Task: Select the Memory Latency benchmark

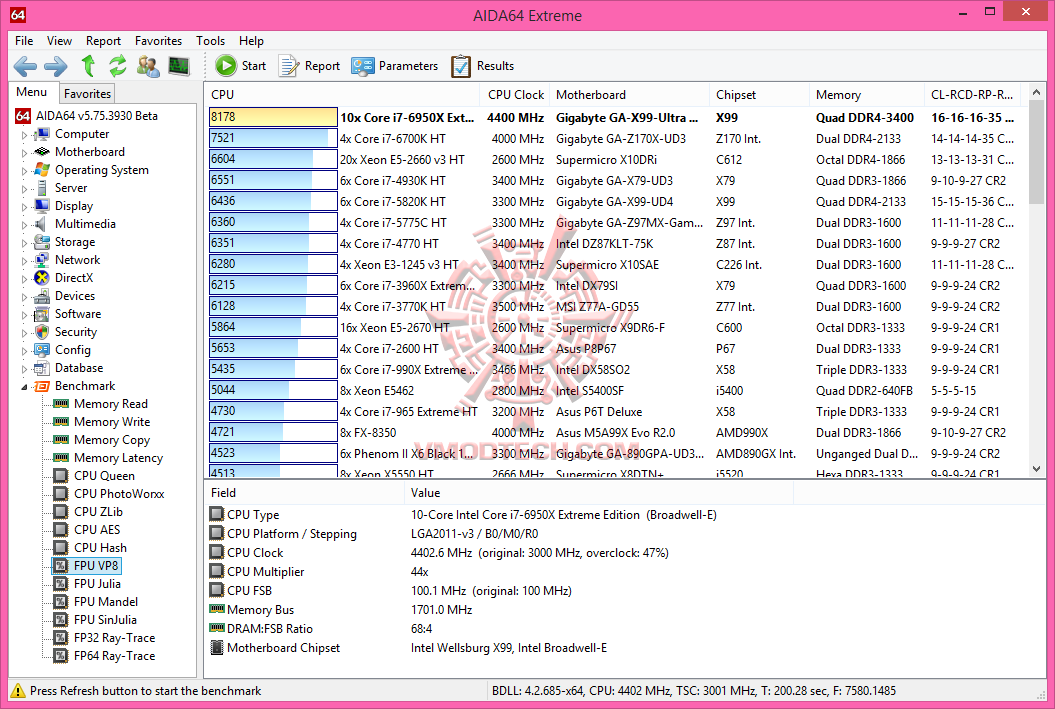Action: click(x=118, y=458)
